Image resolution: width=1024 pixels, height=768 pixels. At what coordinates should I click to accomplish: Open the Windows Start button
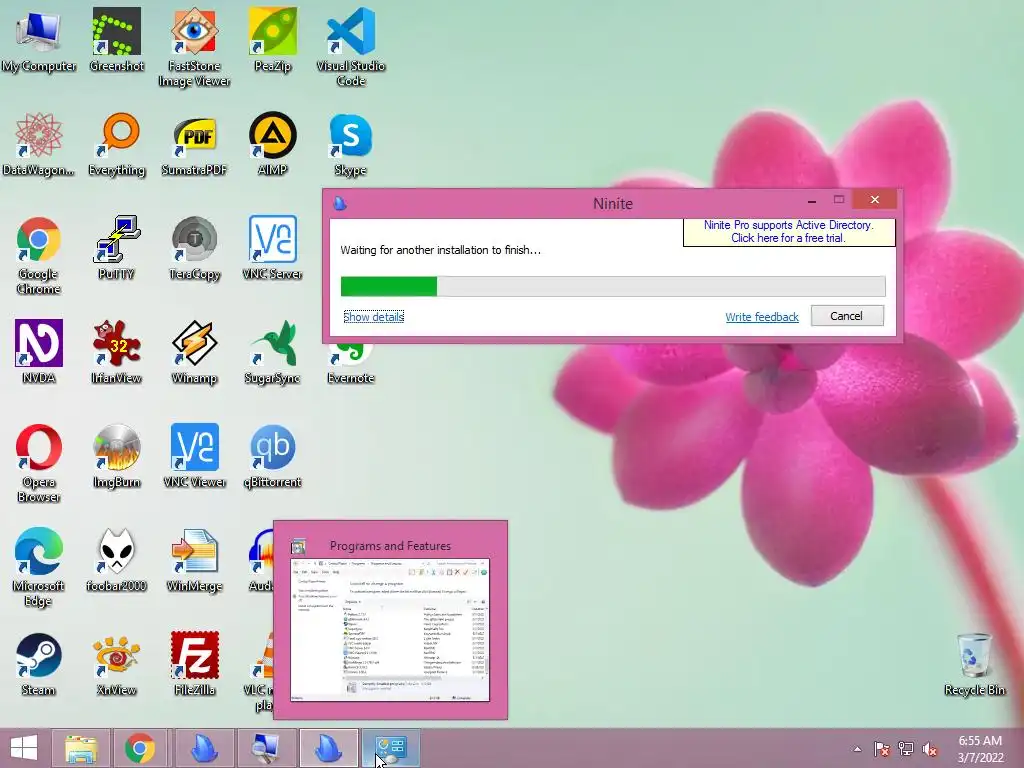[24, 748]
